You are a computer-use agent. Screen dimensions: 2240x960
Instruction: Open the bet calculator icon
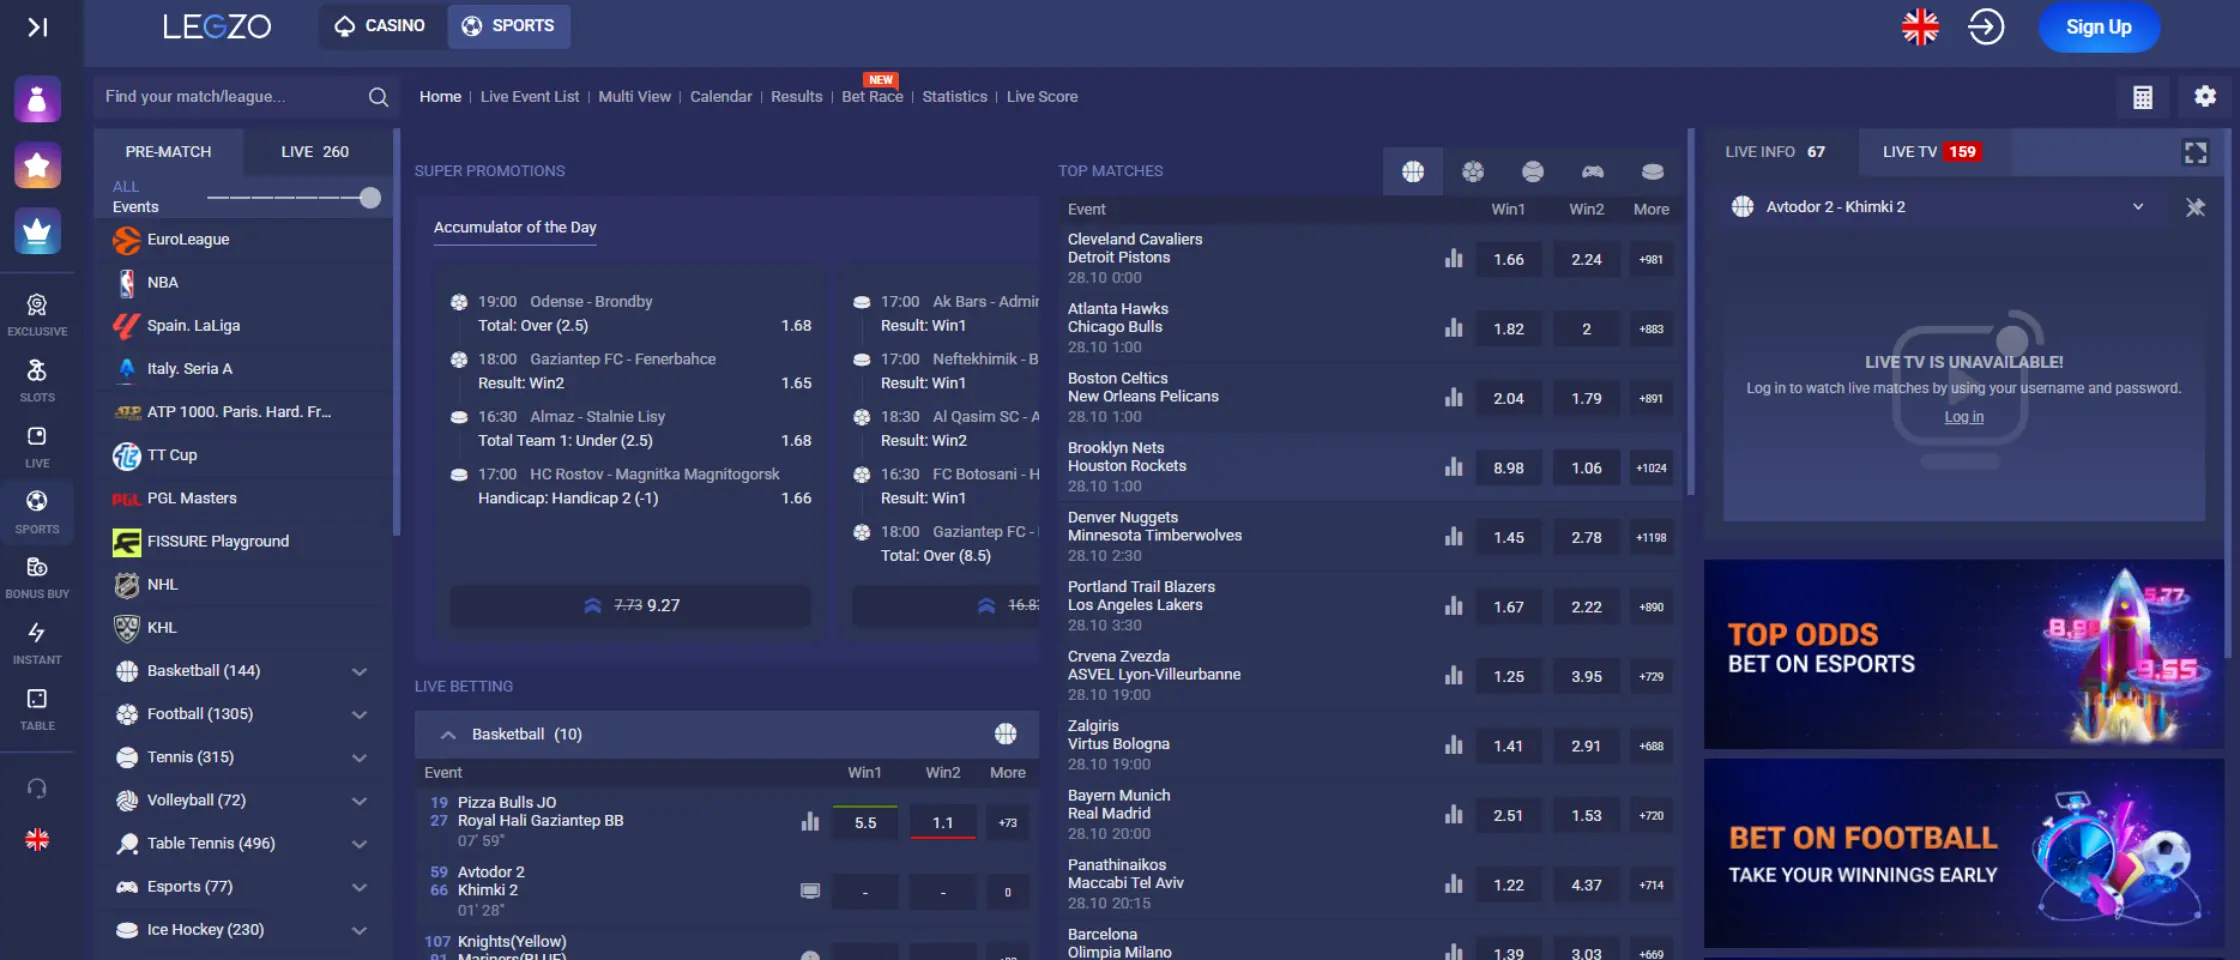2143,96
